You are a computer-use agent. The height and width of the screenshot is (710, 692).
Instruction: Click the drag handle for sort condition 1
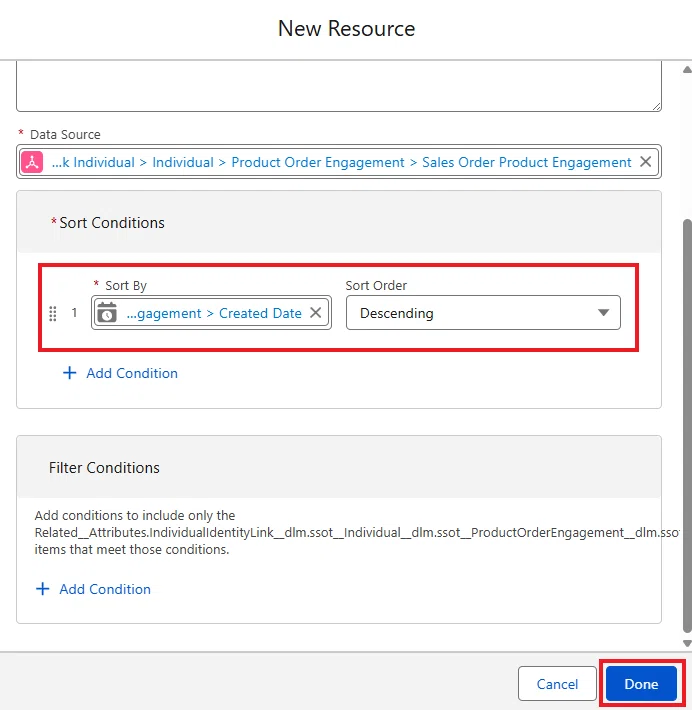coord(53,313)
